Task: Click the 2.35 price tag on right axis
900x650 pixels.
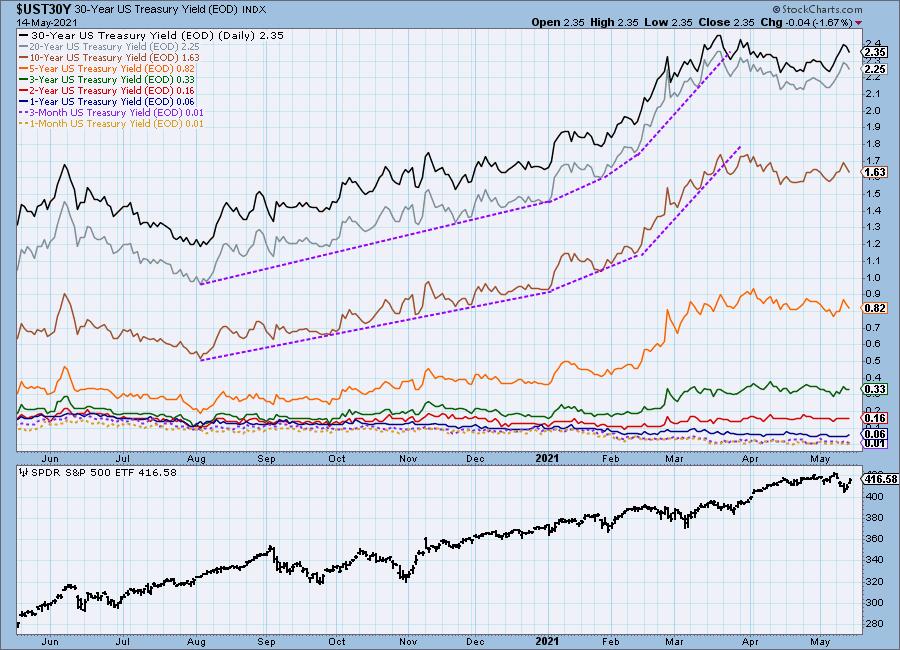Action: [x=875, y=52]
